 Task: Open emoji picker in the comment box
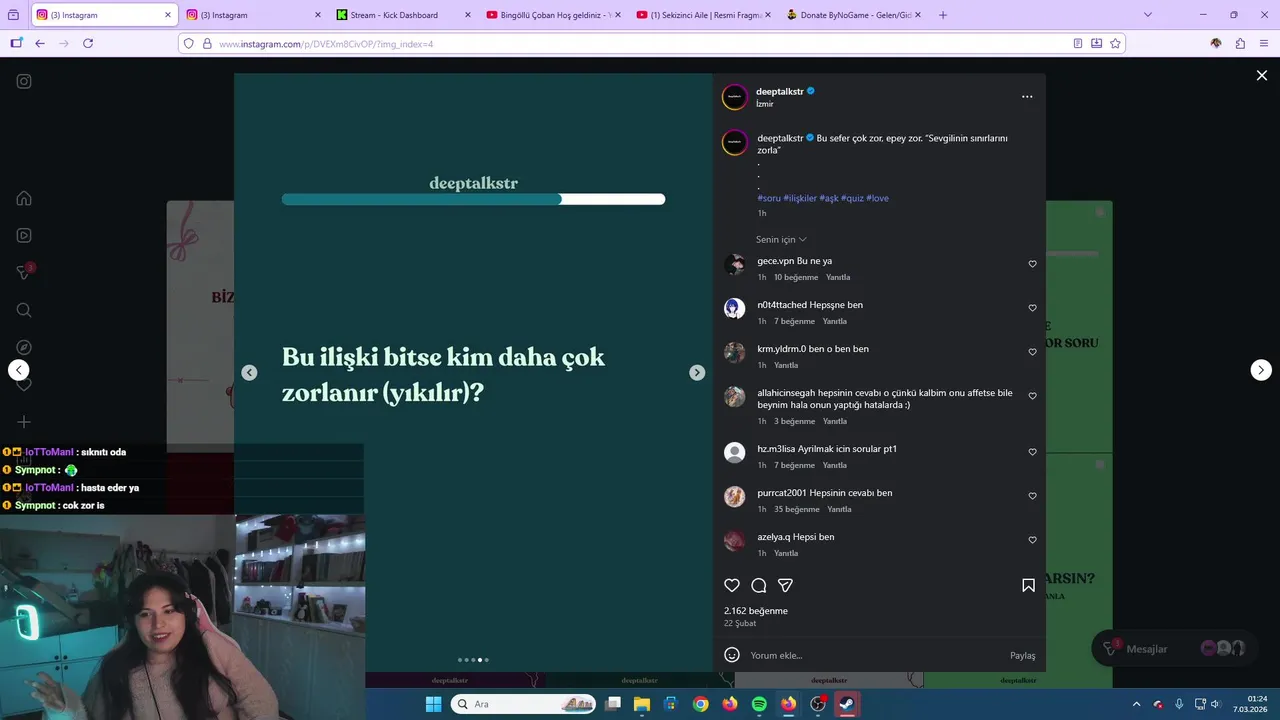(732, 655)
